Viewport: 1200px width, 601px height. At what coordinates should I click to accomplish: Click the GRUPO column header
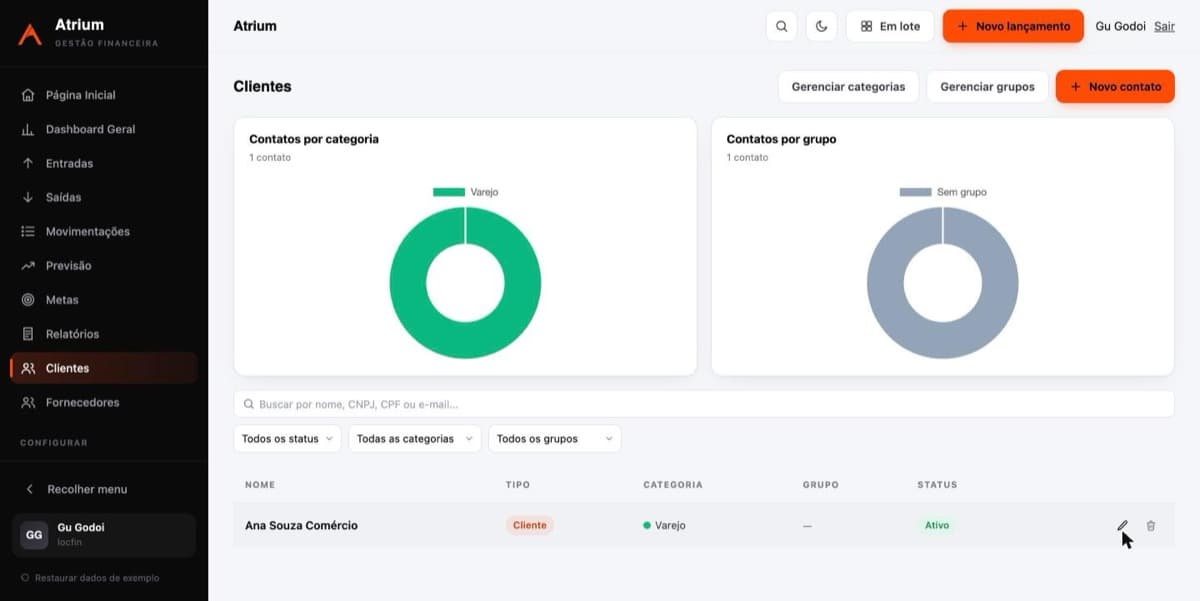pyautogui.click(x=821, y=485)
